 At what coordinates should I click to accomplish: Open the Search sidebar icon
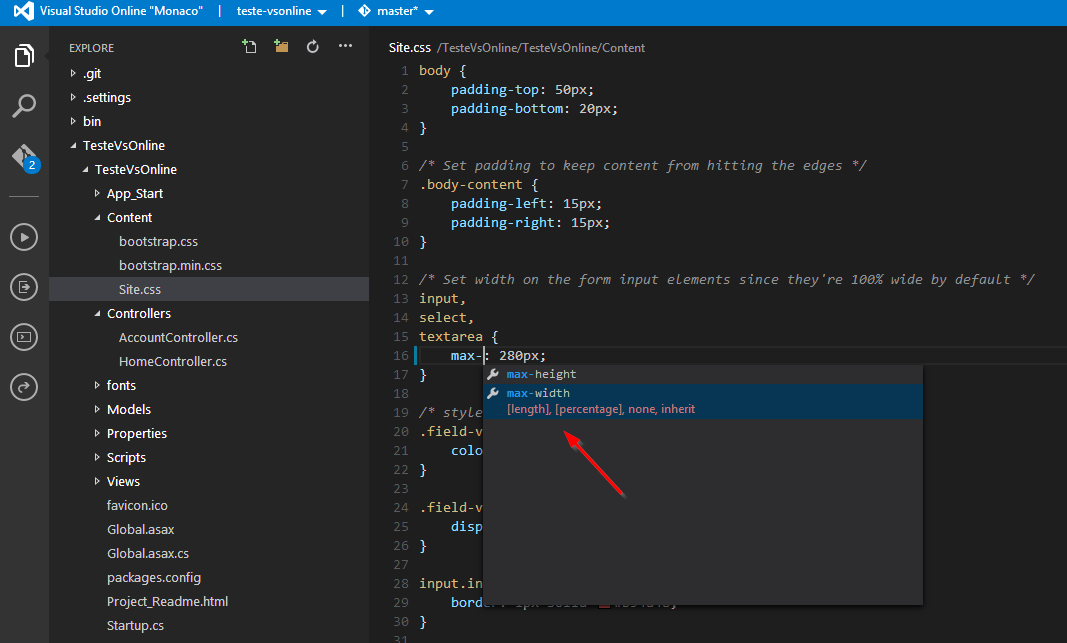[24, 106]
